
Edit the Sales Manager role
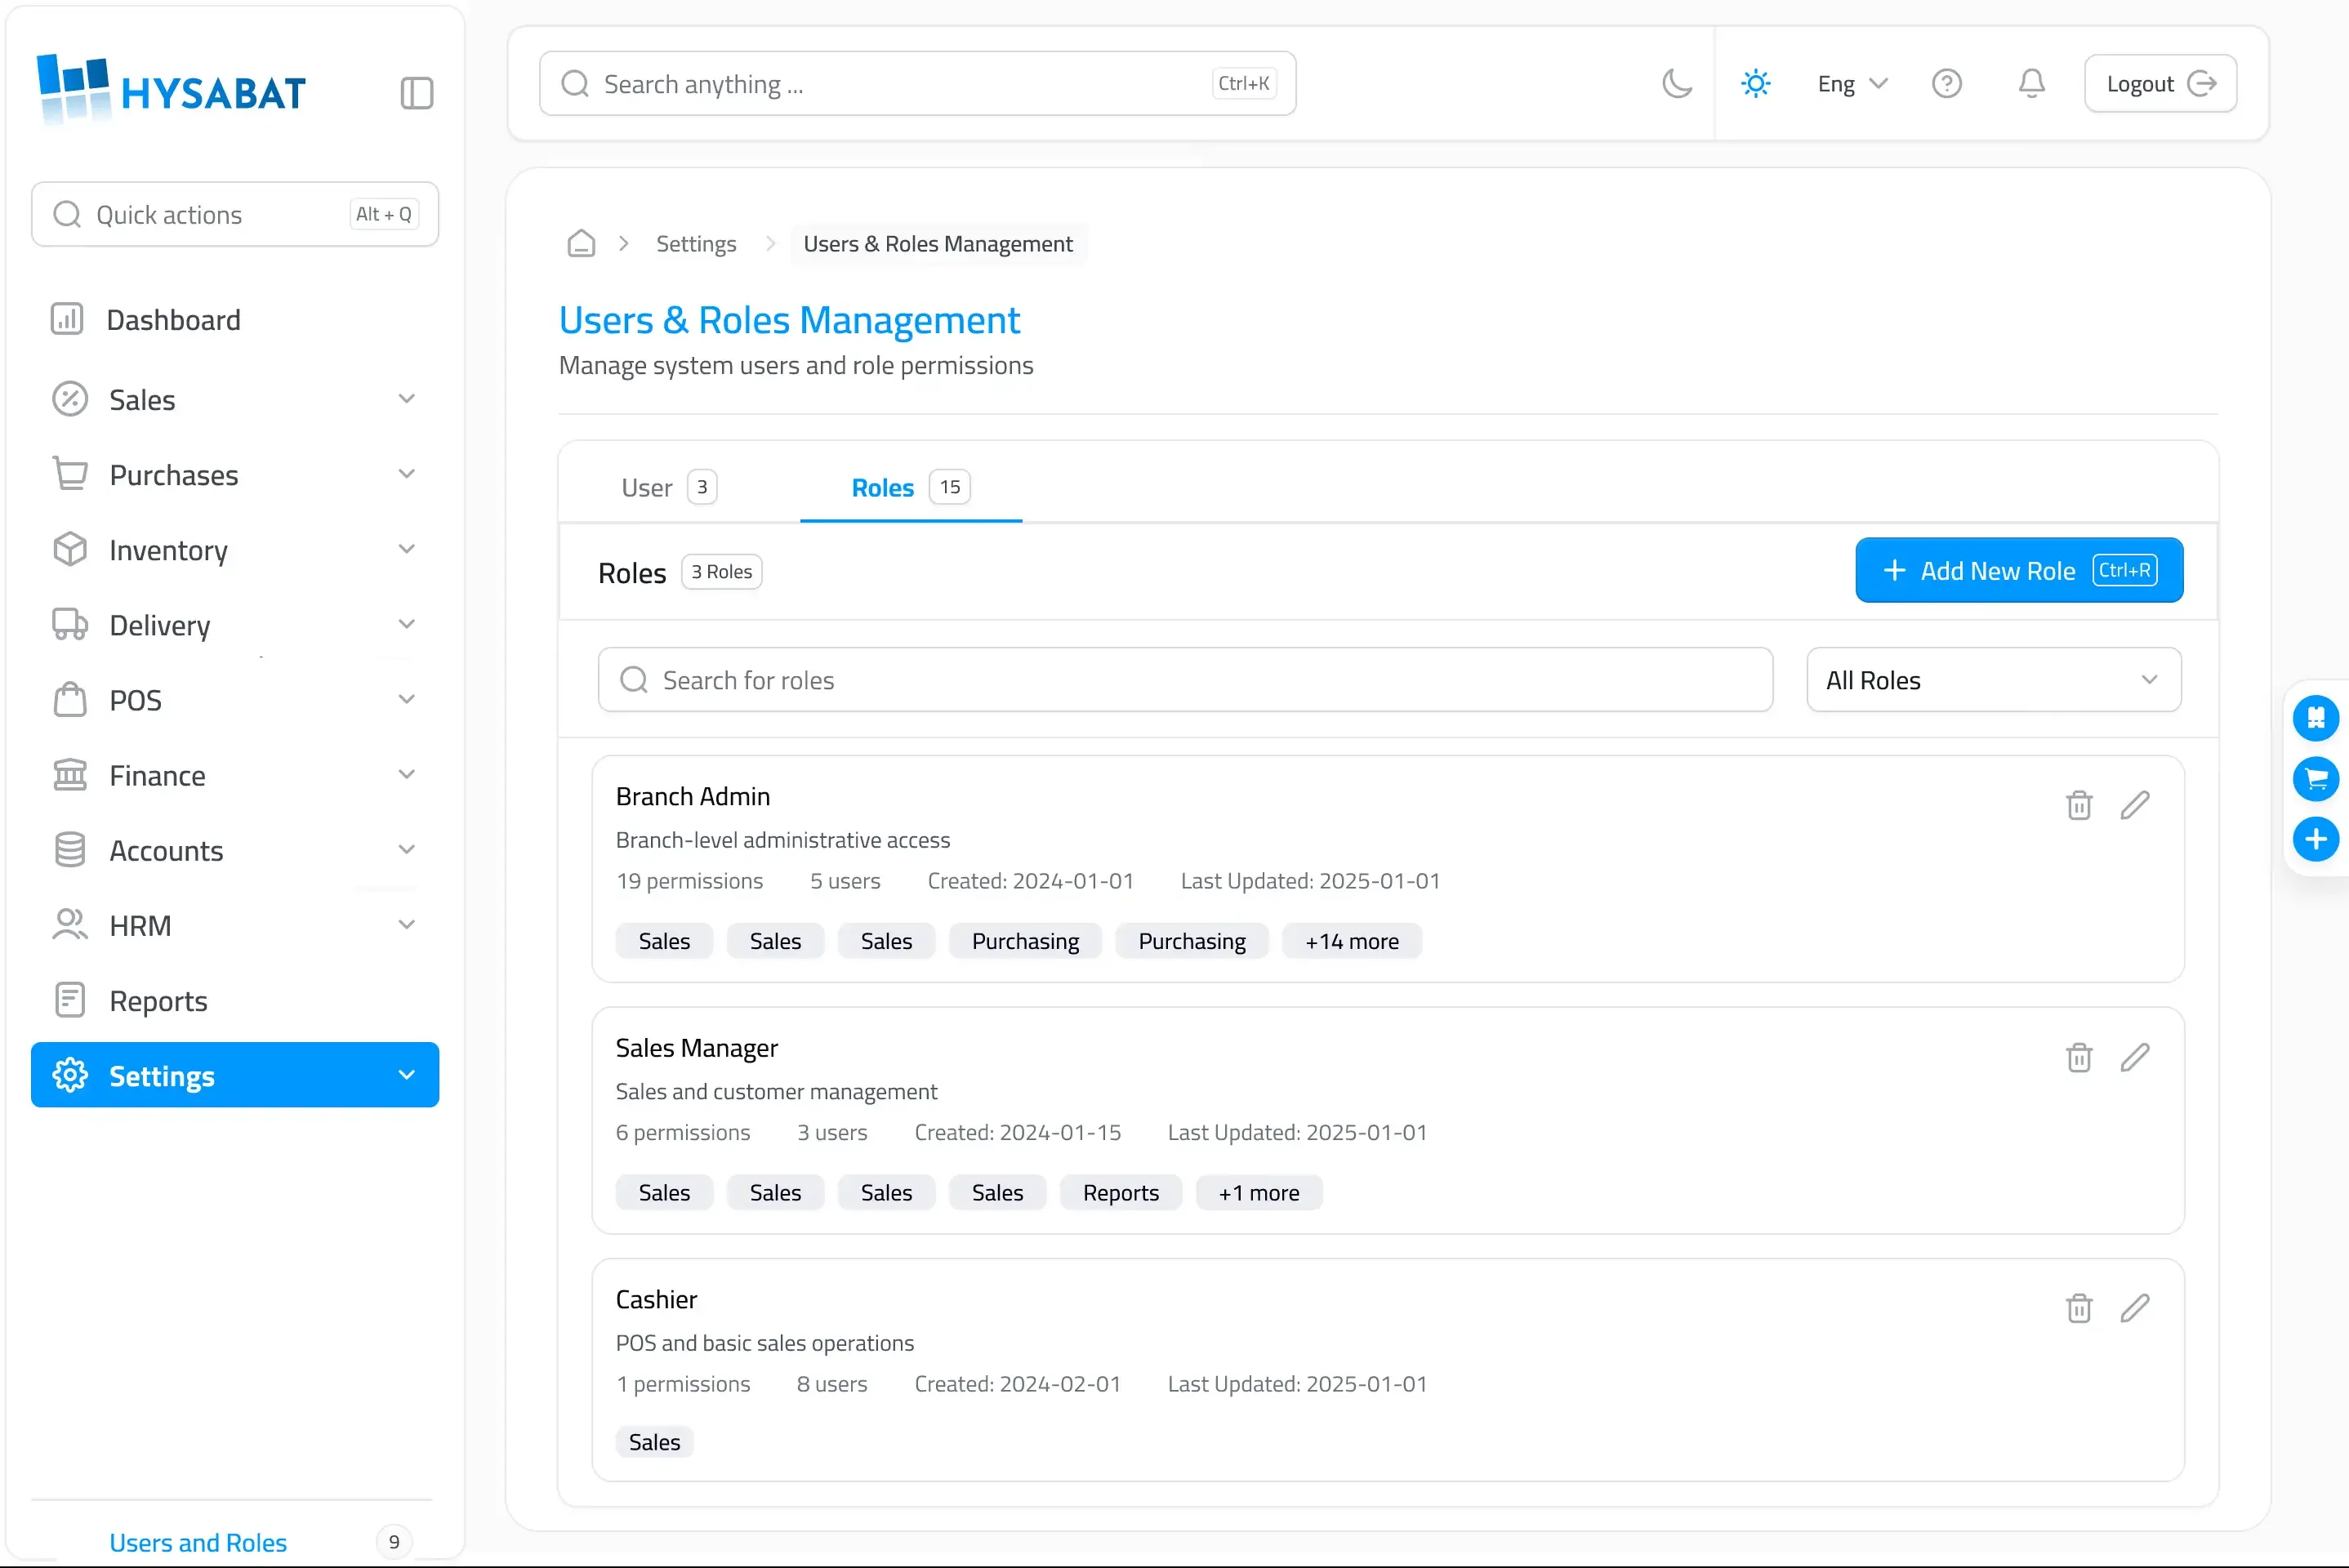[x=2135, y=1058]
